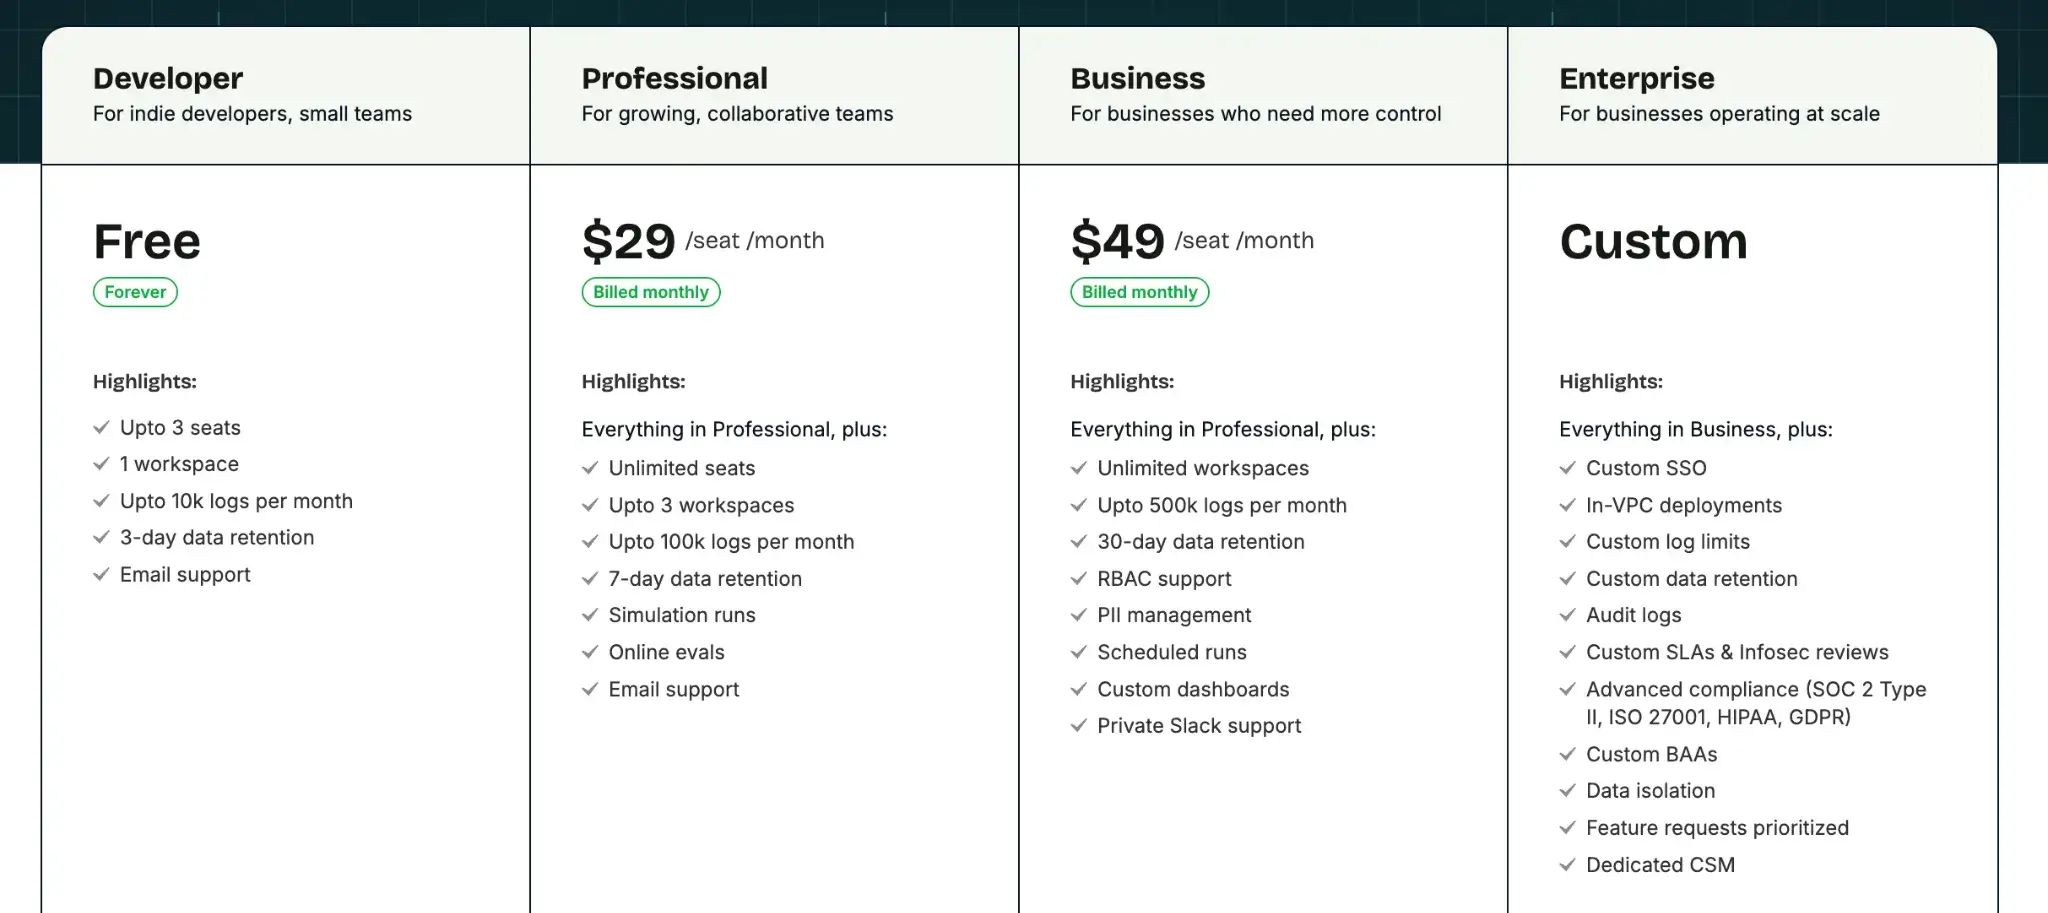Click the green Forever badge
The image size is (2048, 913).
[135, 292]
